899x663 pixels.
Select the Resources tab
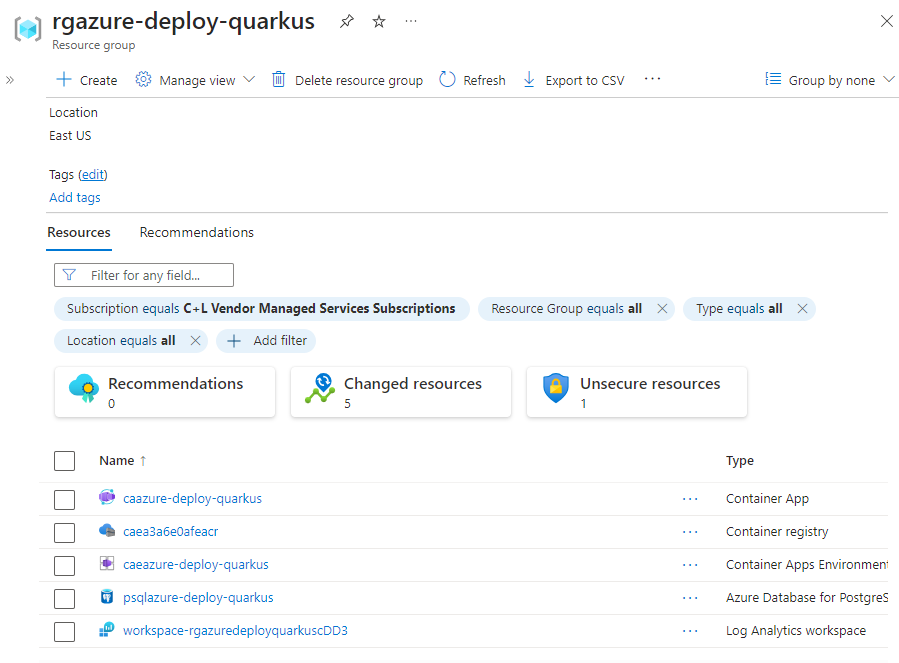coord(78,232)
